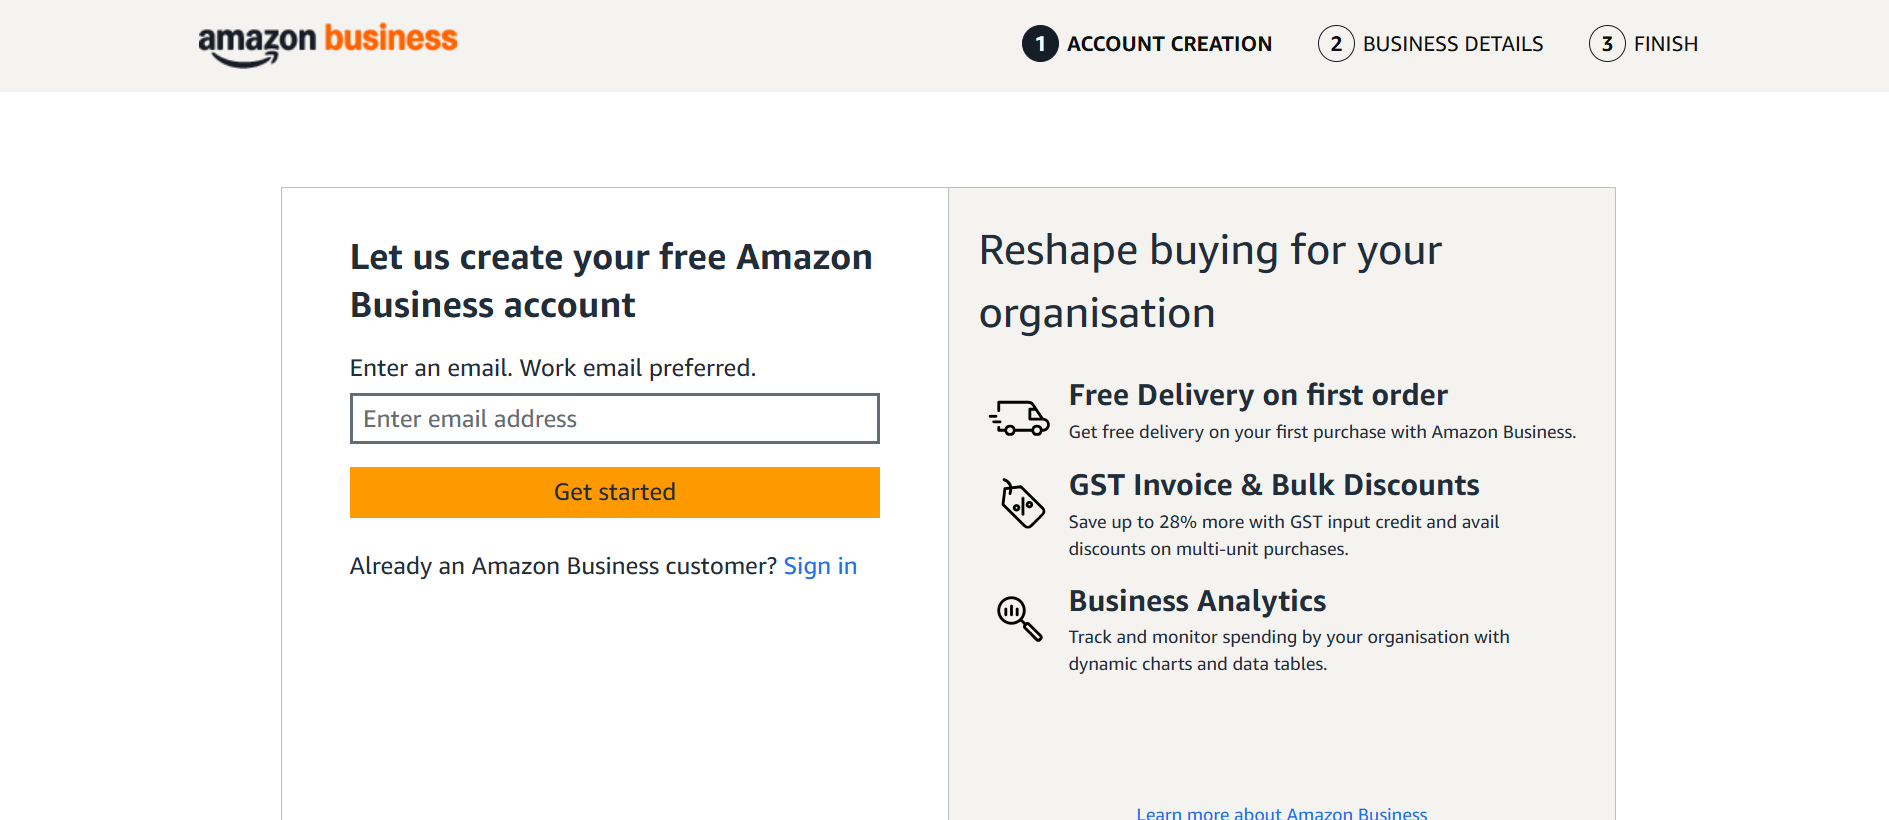The height and width of the screenshot is (820, 1889).
Task: Click the Enter email address placeholder text
Action: [470, 418]
